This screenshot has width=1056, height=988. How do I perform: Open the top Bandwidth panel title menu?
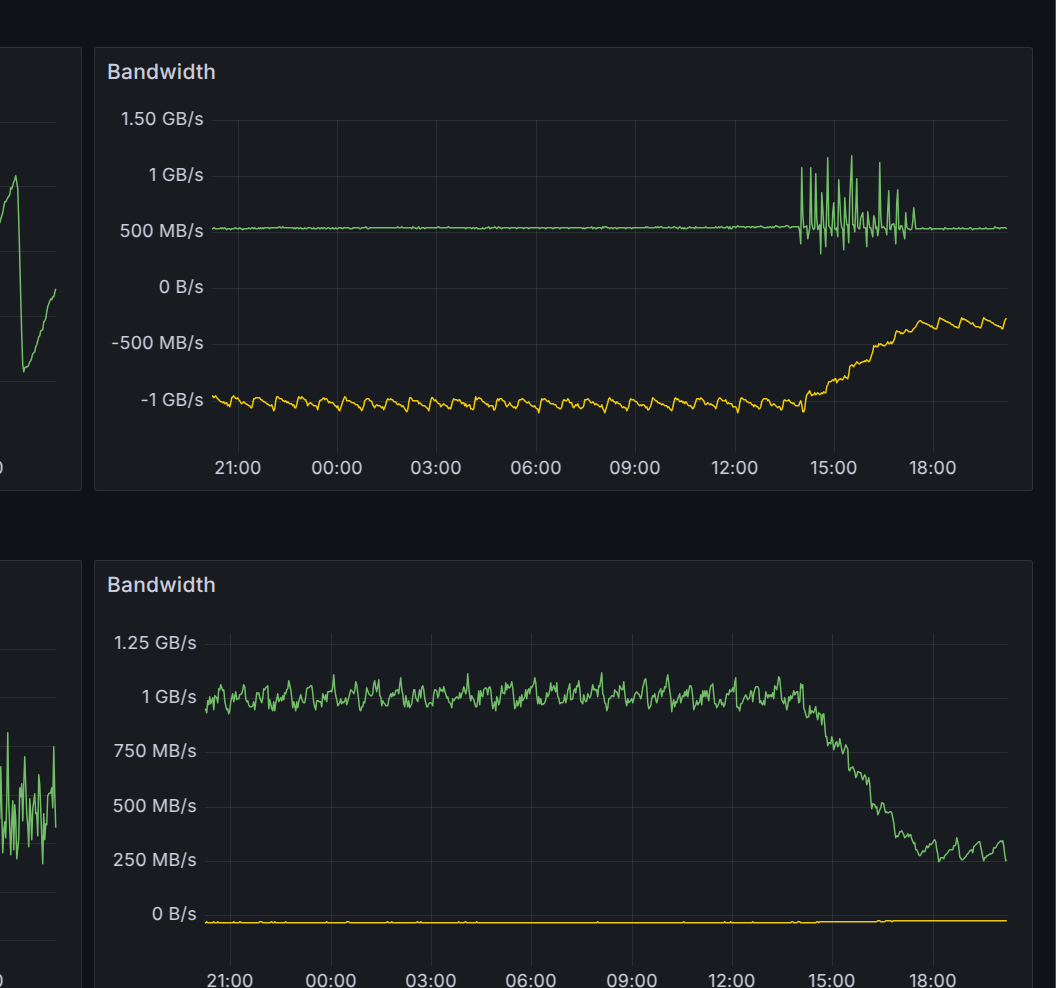point(161,71)
